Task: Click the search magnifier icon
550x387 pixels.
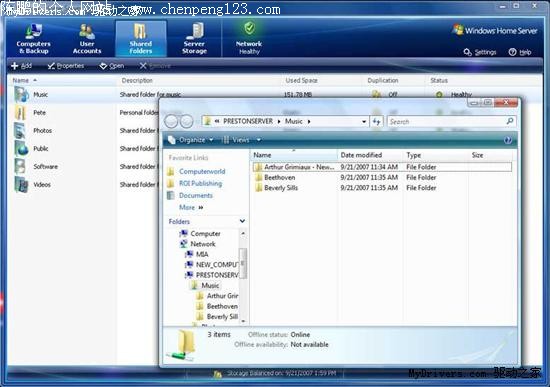Action: (x=510, y=121)
